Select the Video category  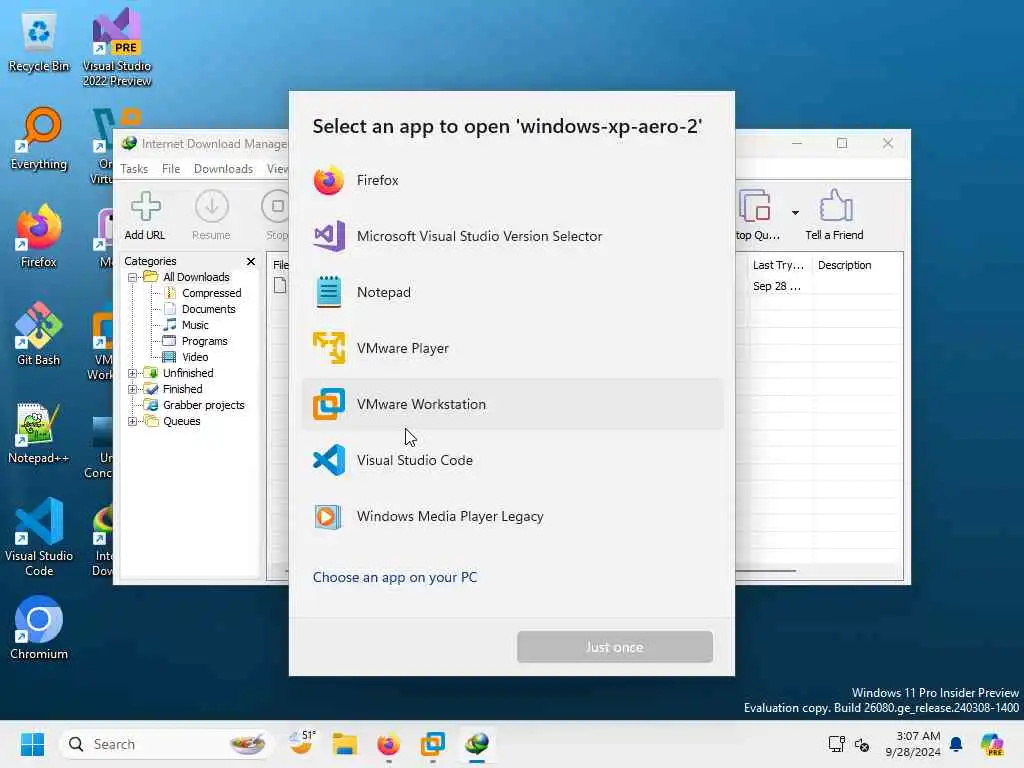click(195, 357)
